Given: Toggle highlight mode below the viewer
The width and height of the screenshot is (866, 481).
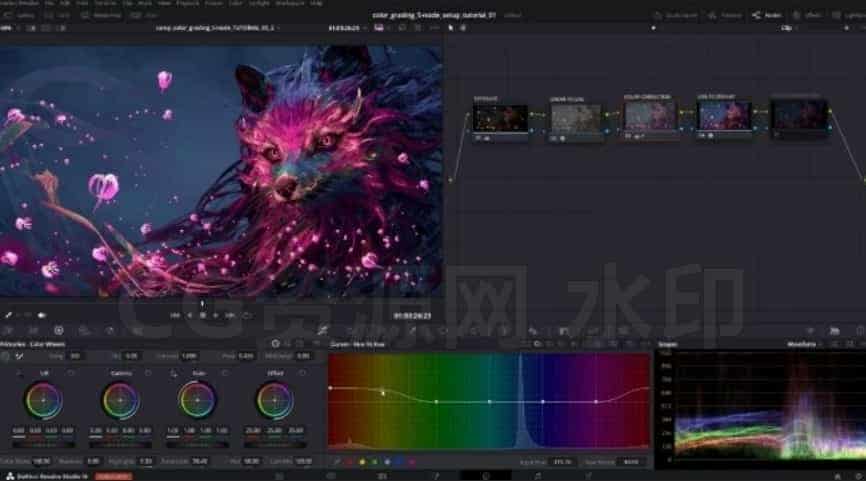Looking at the screenshot, I should pos(41,315).
